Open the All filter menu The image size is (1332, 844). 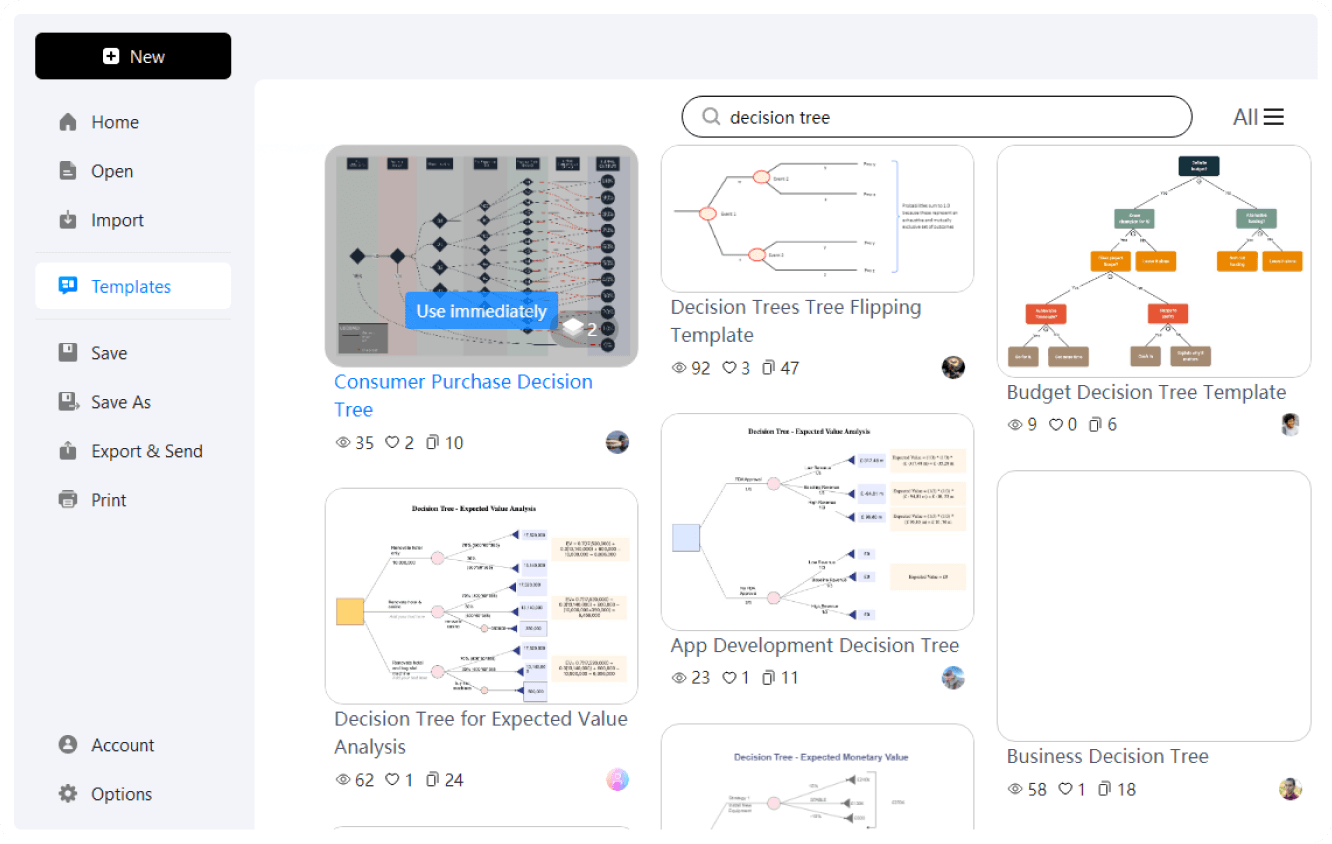tap(1258, 117)
